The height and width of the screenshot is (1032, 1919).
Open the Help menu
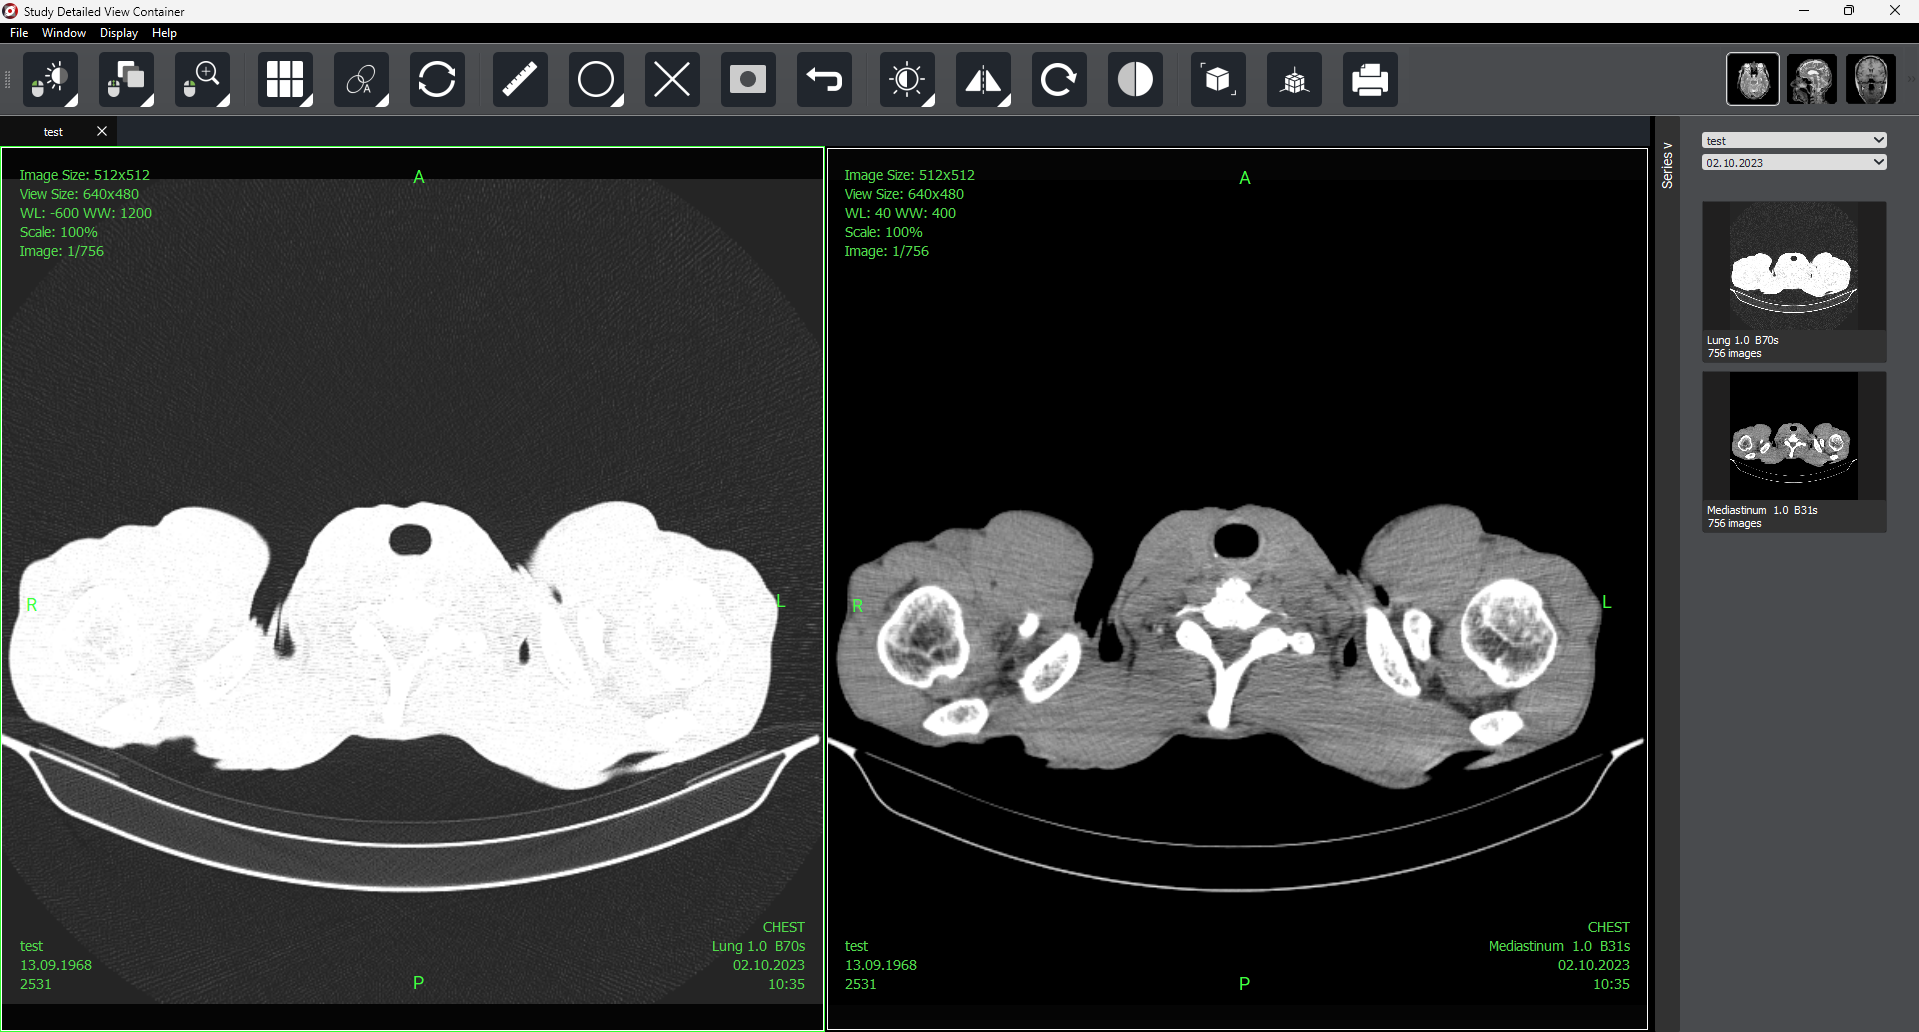click(164, 33)
